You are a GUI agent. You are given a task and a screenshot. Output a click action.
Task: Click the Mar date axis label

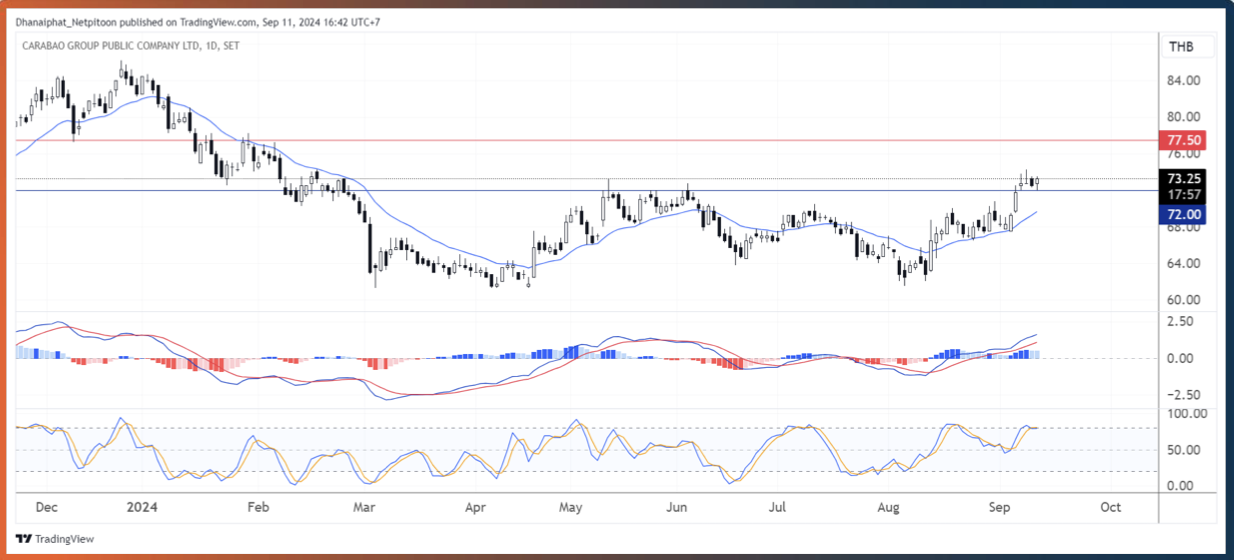click(365, 507)
